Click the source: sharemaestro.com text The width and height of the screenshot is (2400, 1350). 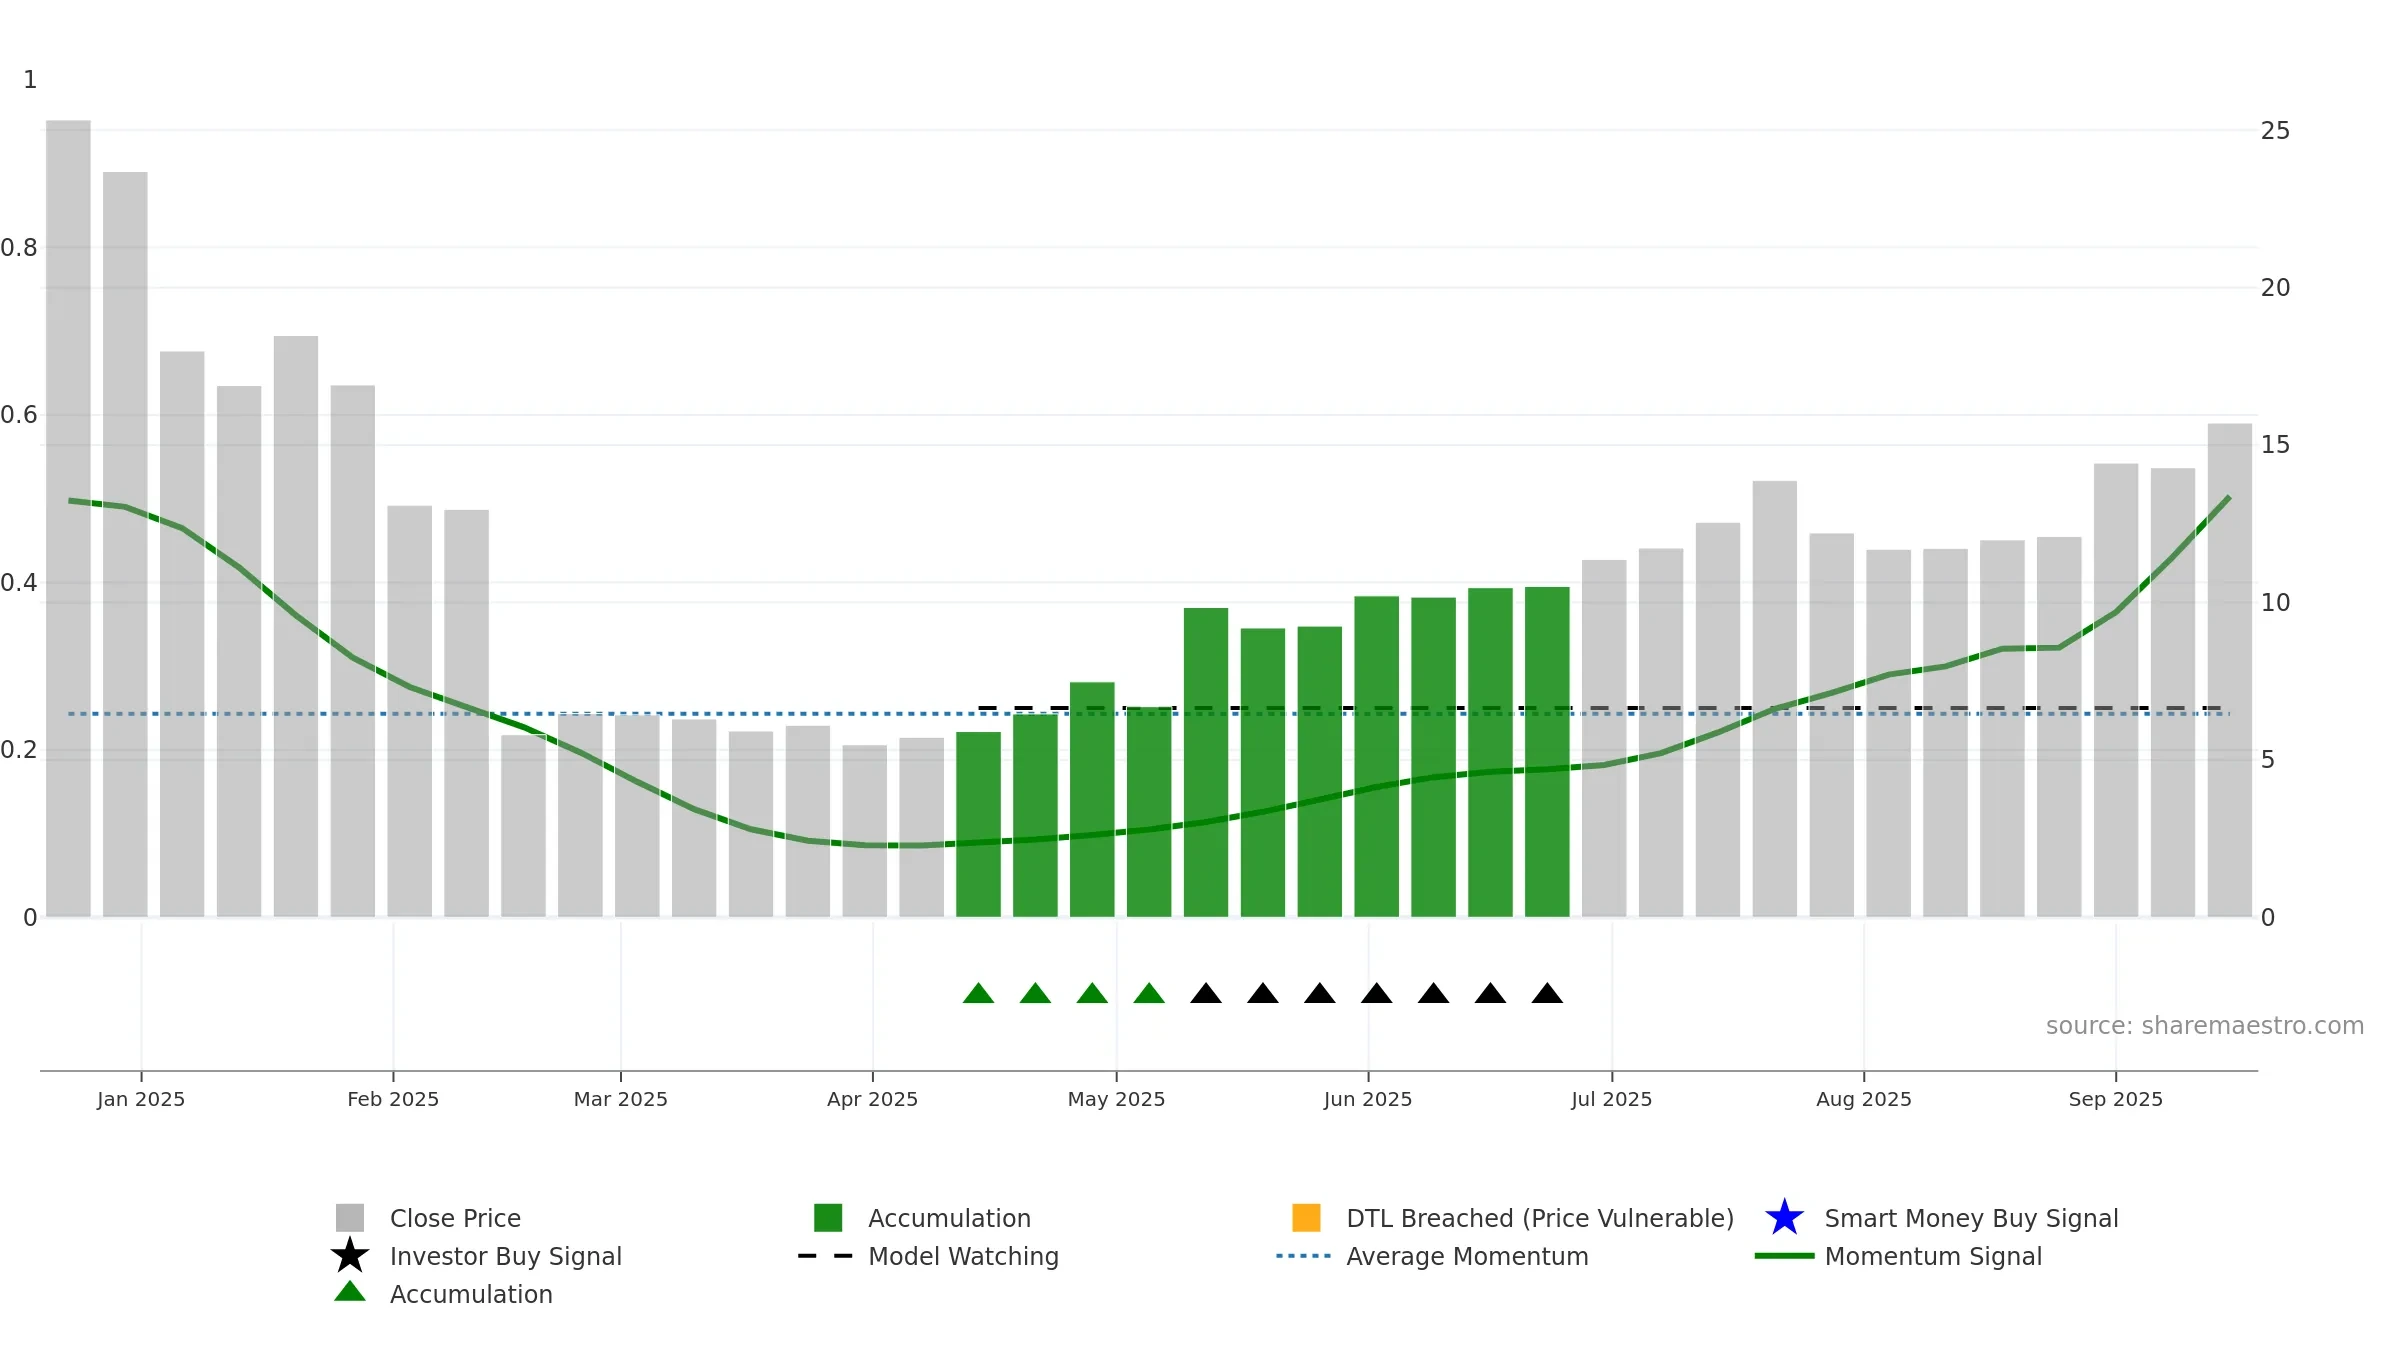(2205, 1026)
